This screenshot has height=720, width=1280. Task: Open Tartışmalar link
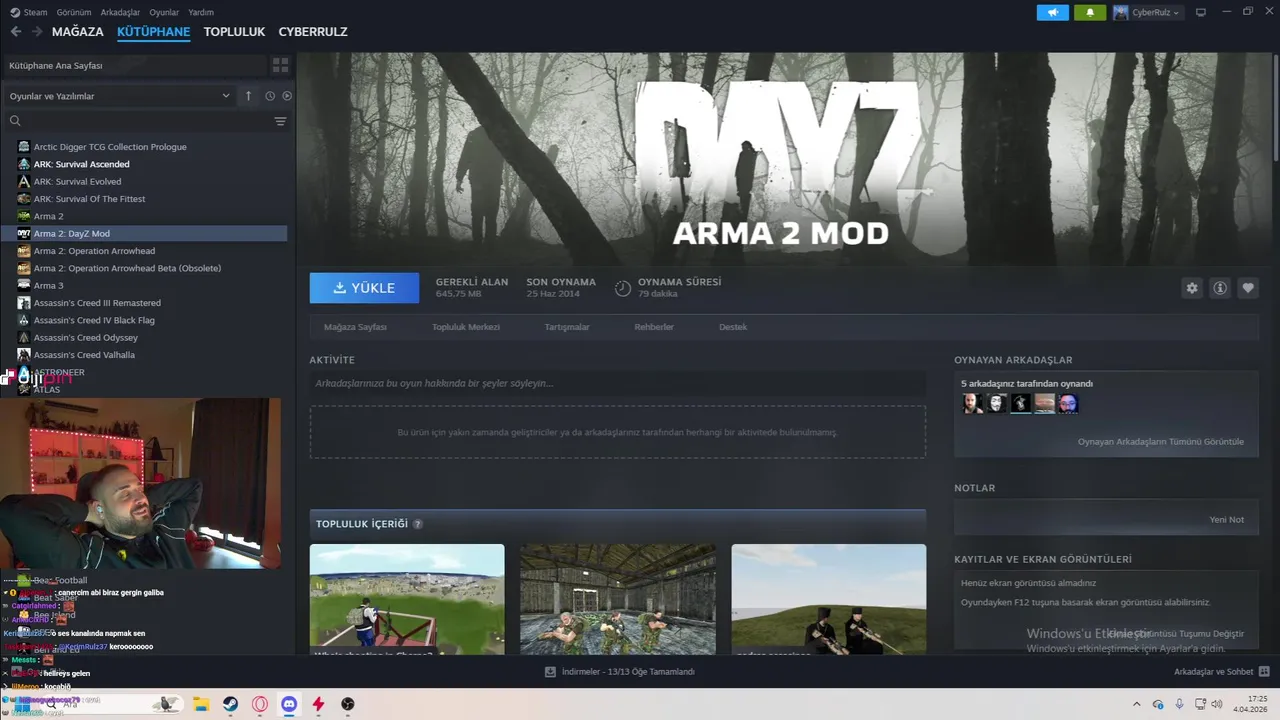click(567, 327)
